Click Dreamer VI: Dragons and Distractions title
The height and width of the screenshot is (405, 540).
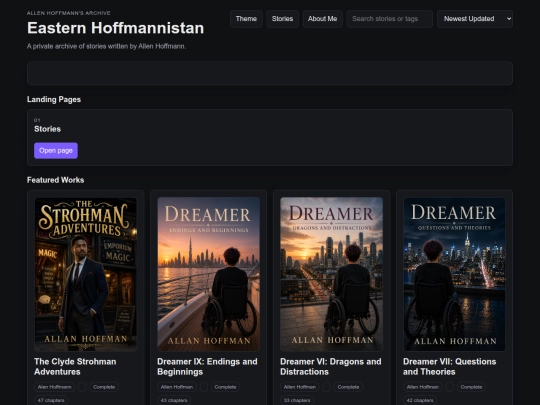pos(331,367)
